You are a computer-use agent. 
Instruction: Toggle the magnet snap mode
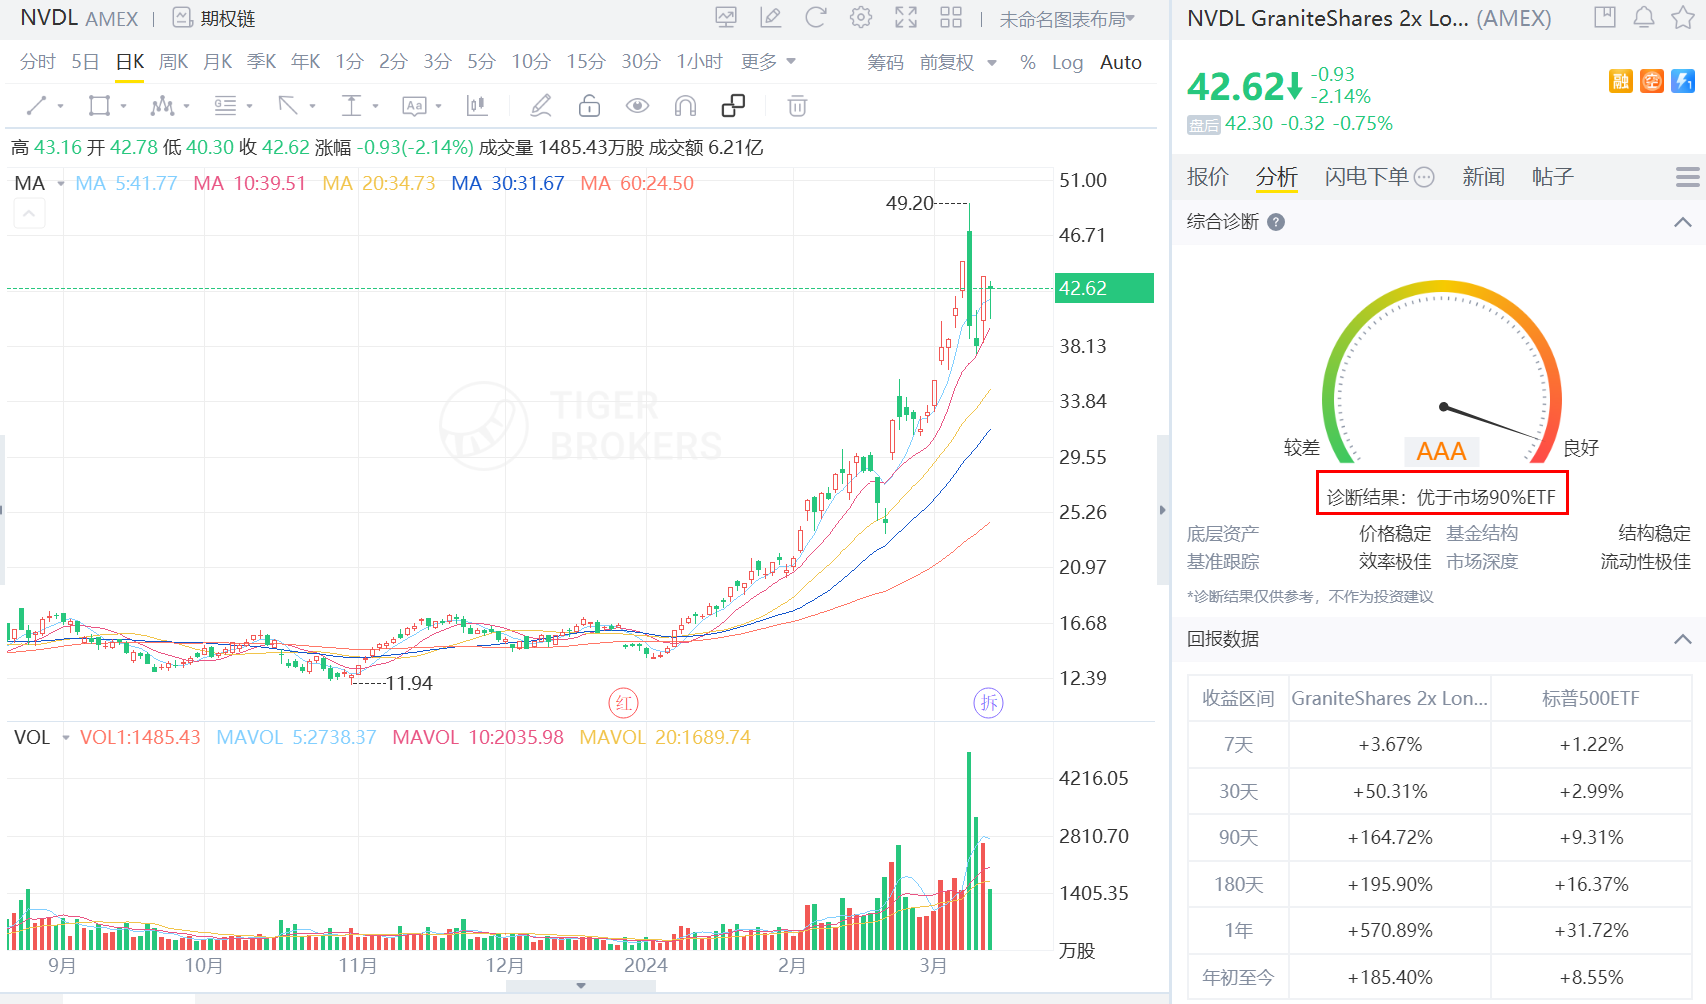pyautogui.click(x=685, y=106)
